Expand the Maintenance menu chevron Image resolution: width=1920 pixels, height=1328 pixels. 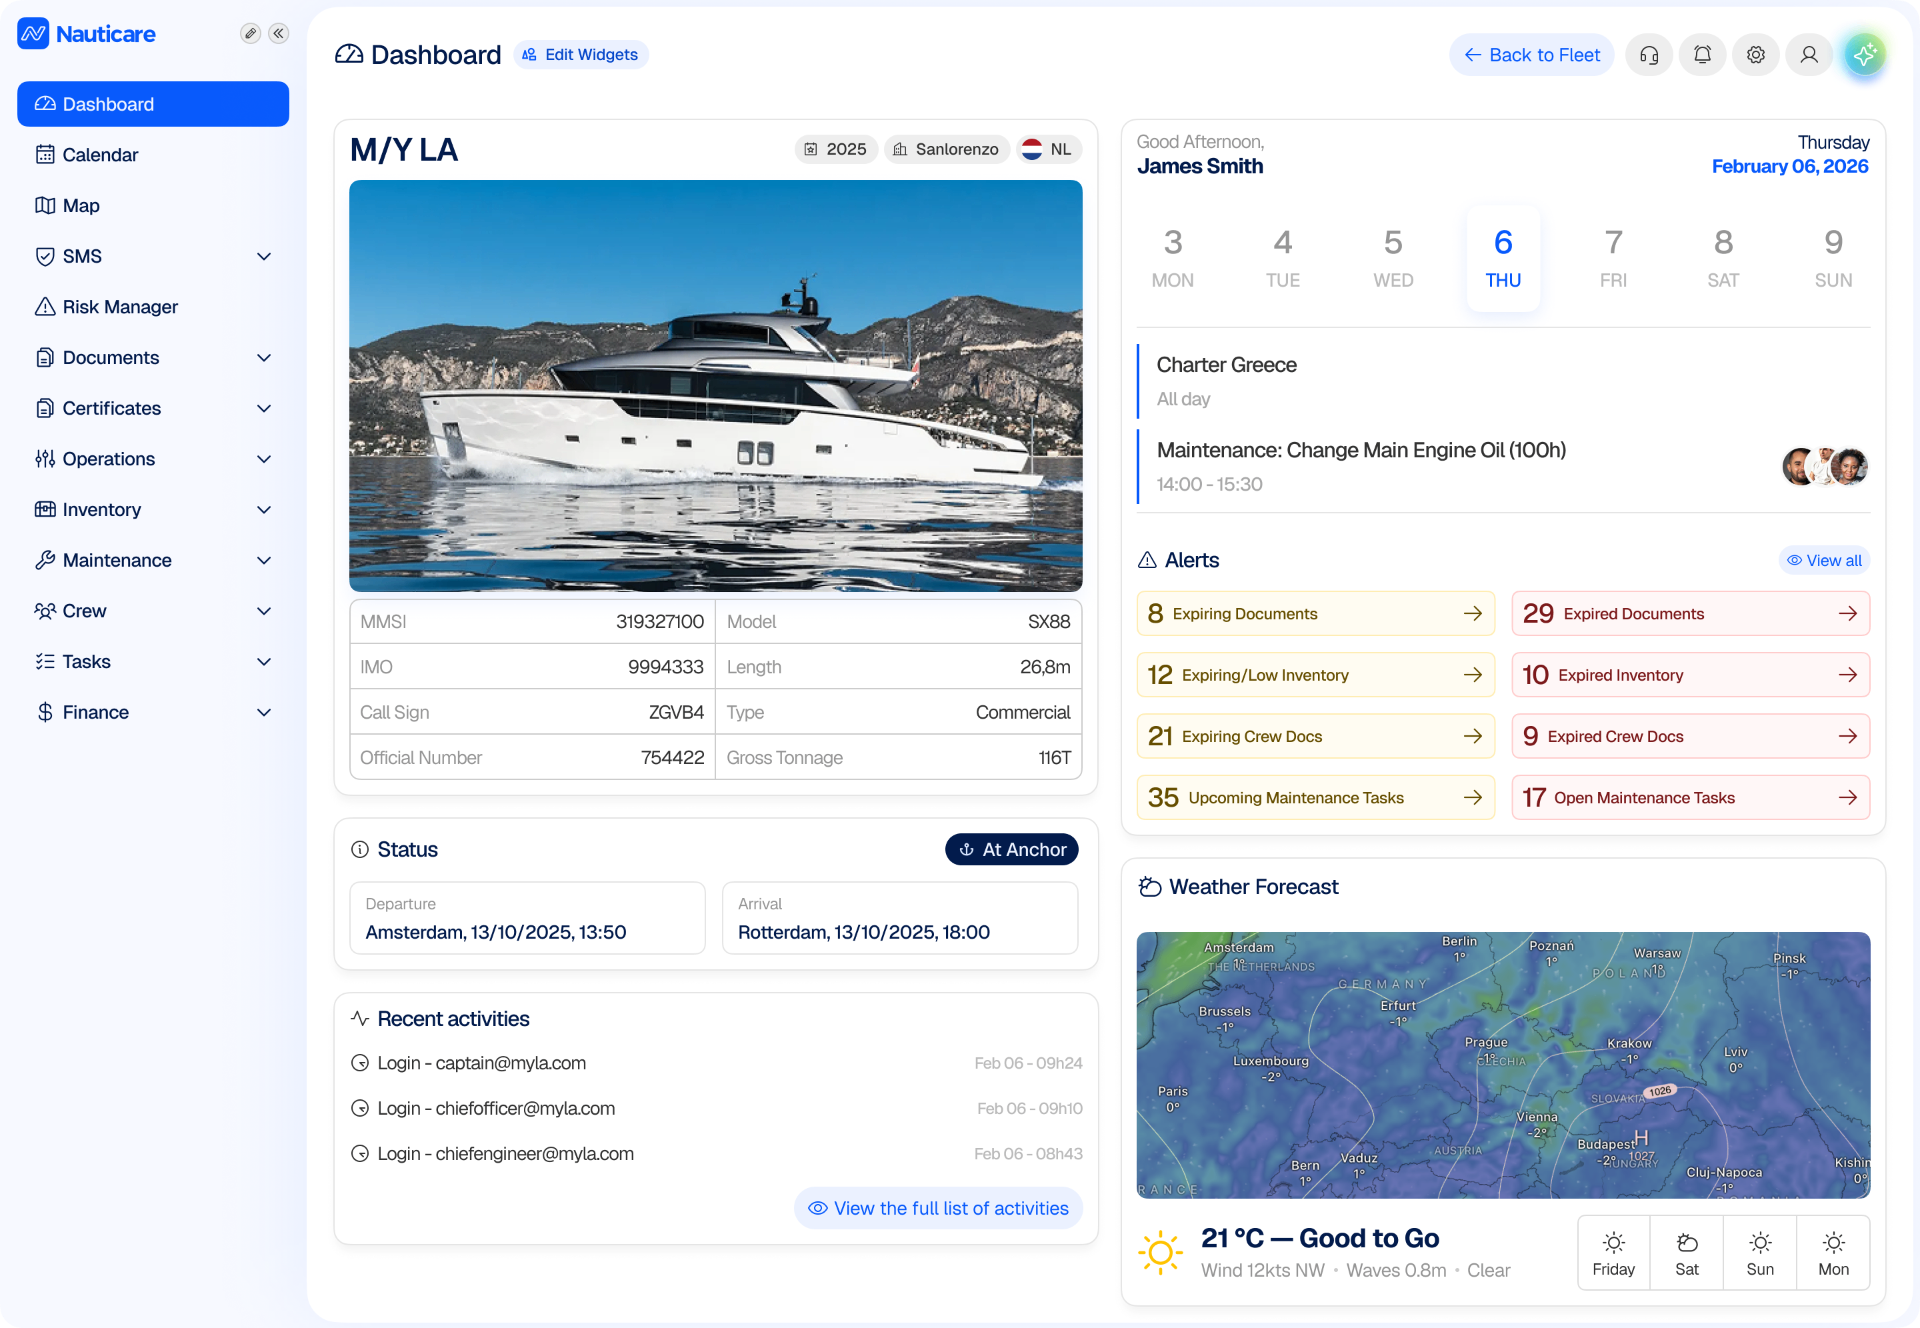pyautogui.click(x=264, y=560)
